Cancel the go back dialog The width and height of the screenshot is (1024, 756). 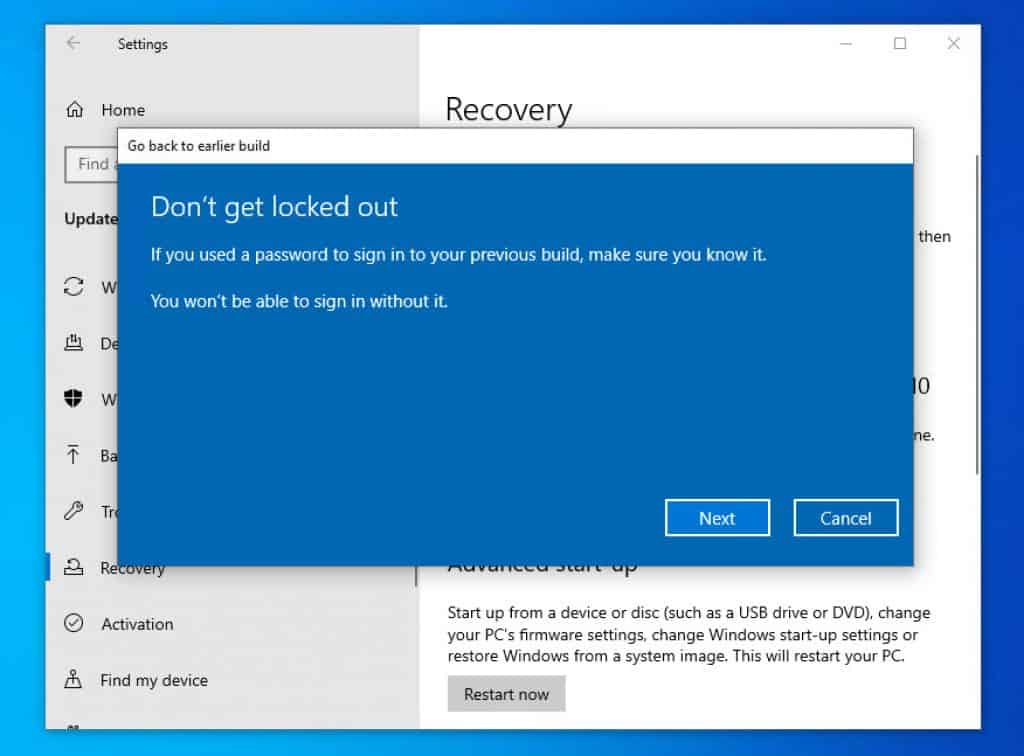click(845, 517)
